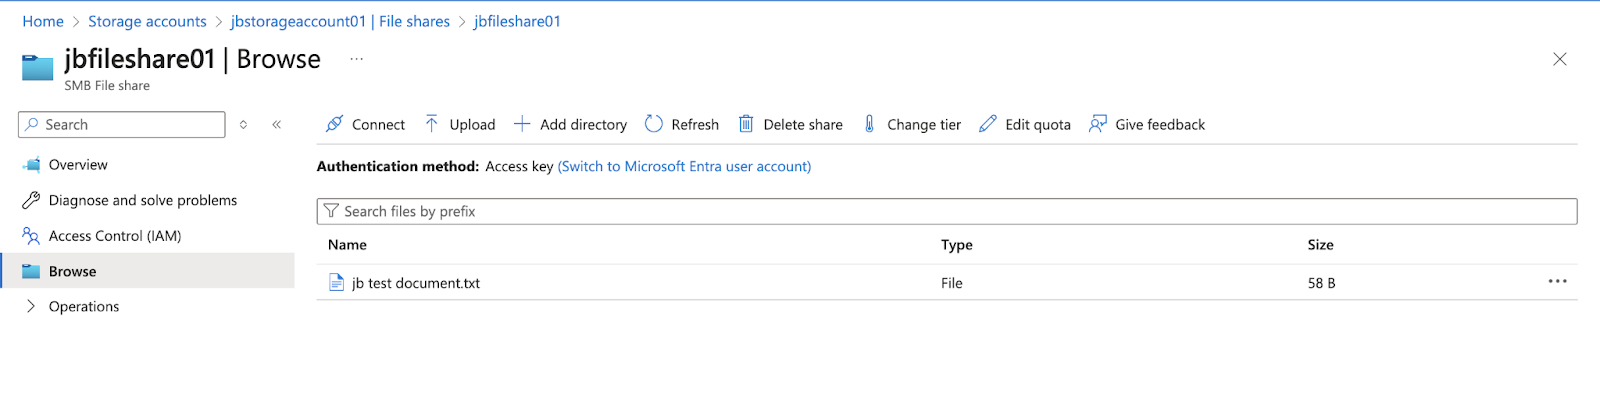Open Diagnose and solve problems
This screenshot has height=395, width=1600.
coord(143,200)
